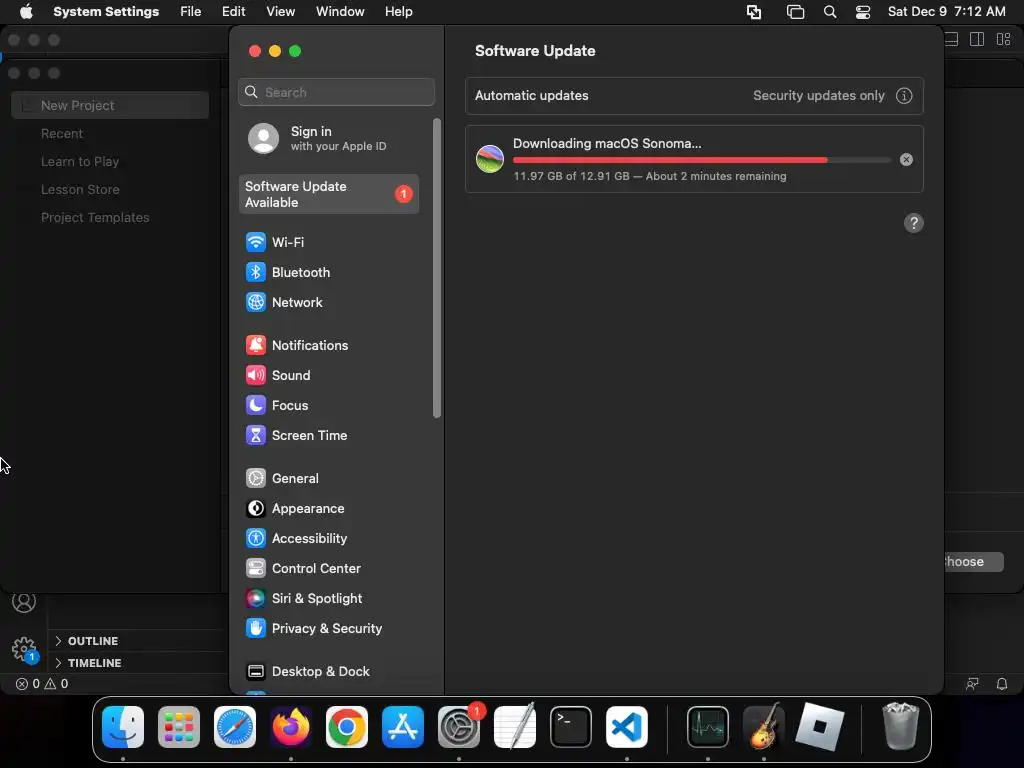Open Finder from the Dock
Image resolution: width=1024 pixels, height=768 pixels.
point(123,727)
